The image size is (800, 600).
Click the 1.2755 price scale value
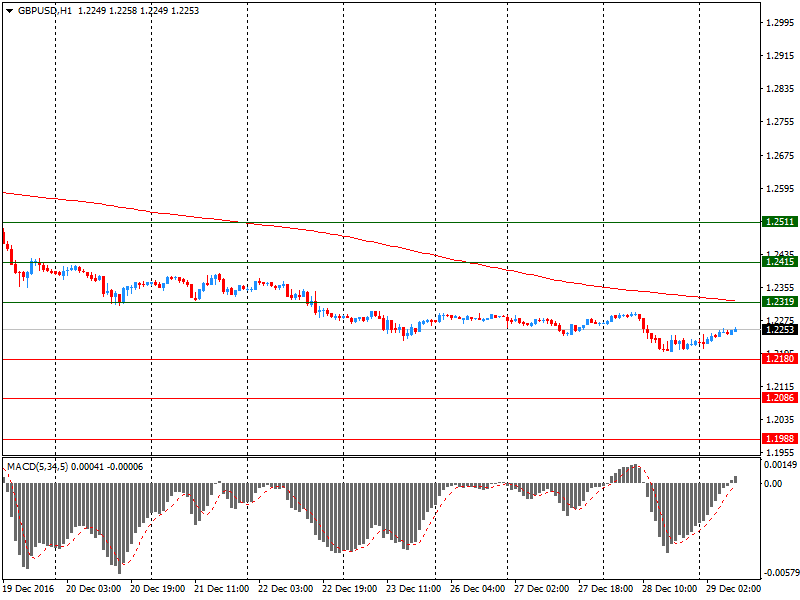click(x=780, y=122)
